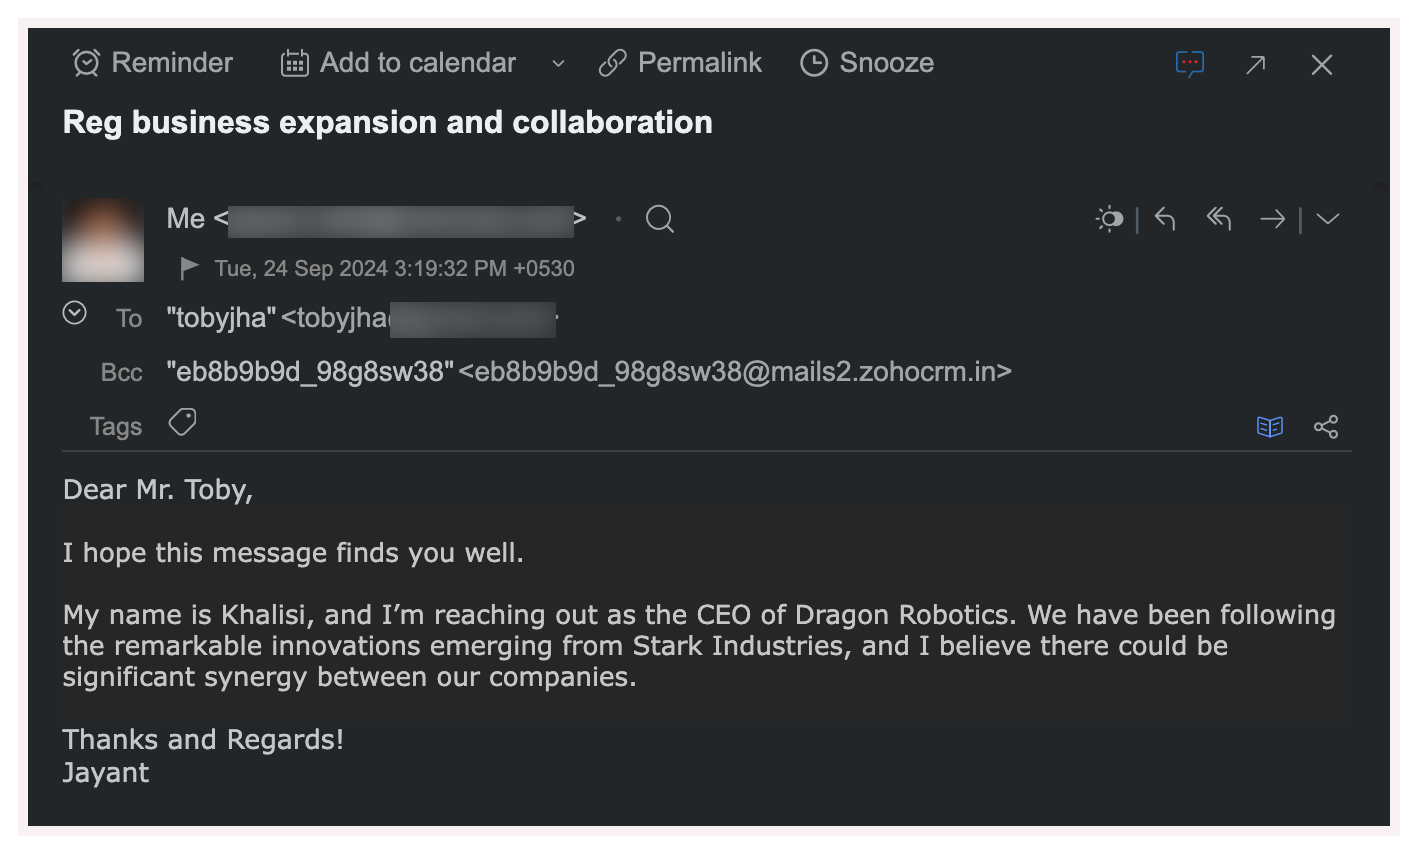Reply all to this email
This screenshot has height=854, width=1418.
pos(1218,219)
